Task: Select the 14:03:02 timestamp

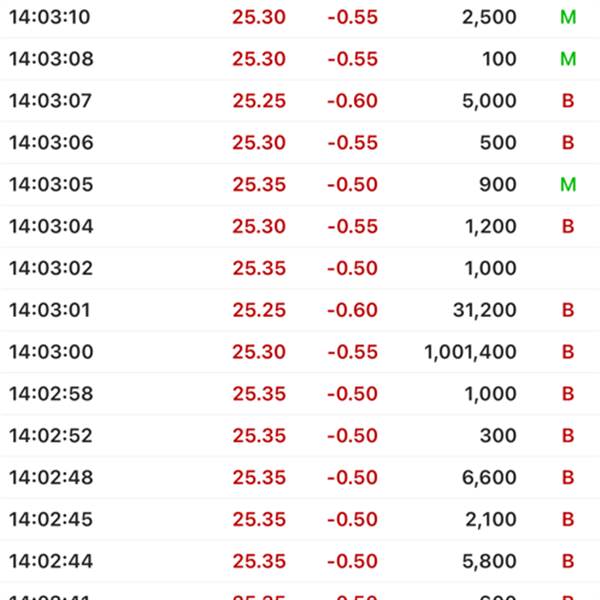Action: point(51,268)
